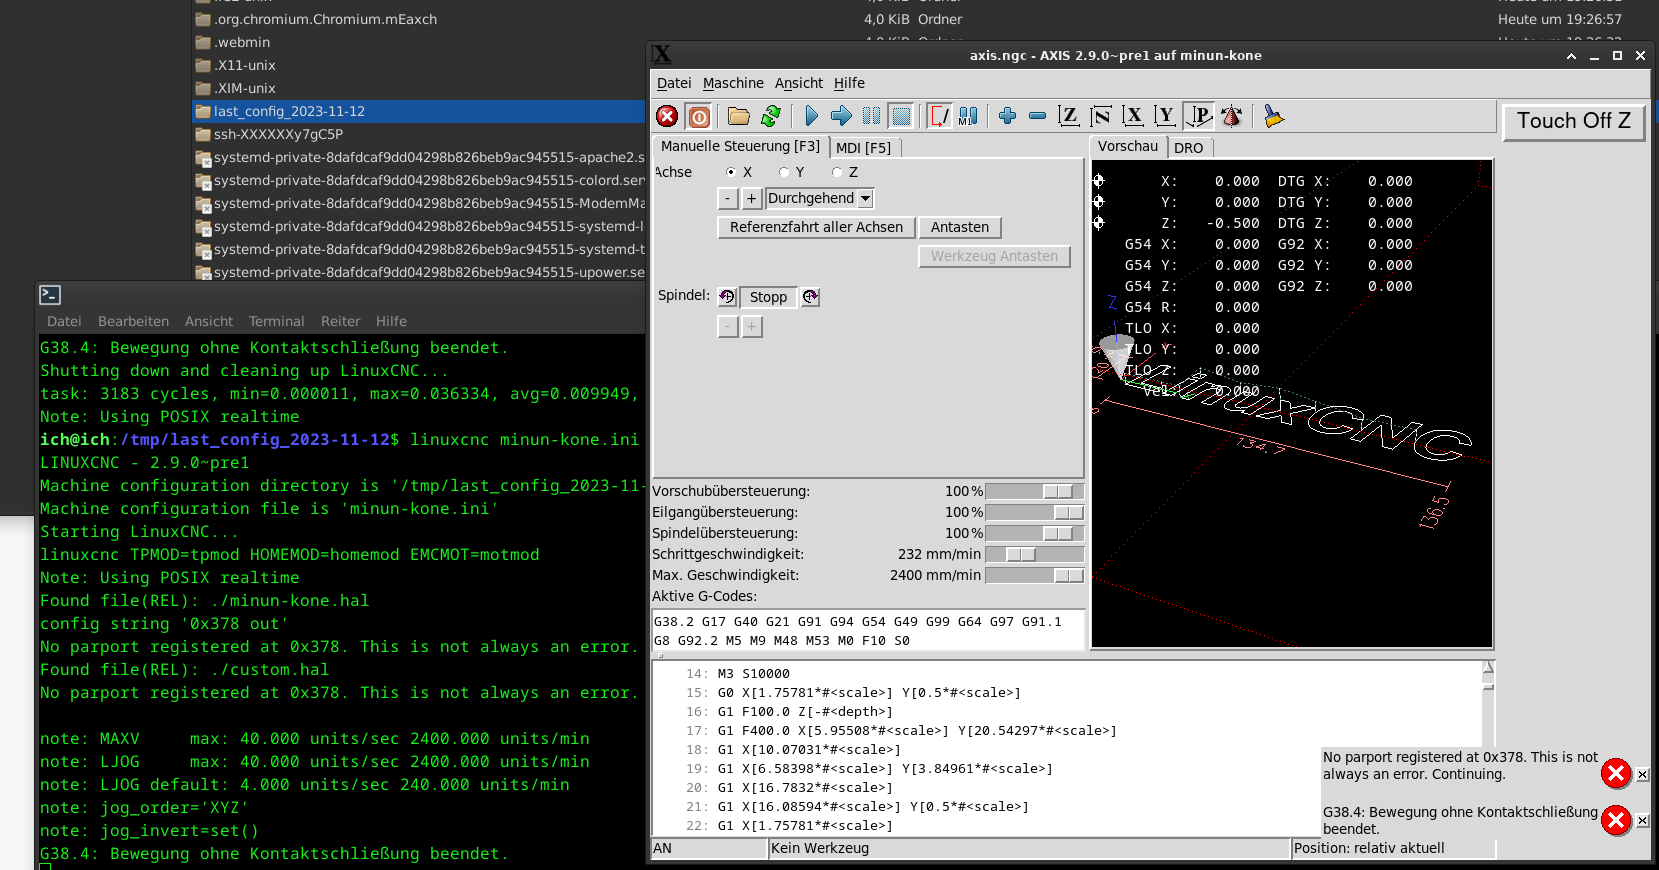Toggle the block delete skip-lines icon
This screenshot has height=870, width=1659.
939,116
